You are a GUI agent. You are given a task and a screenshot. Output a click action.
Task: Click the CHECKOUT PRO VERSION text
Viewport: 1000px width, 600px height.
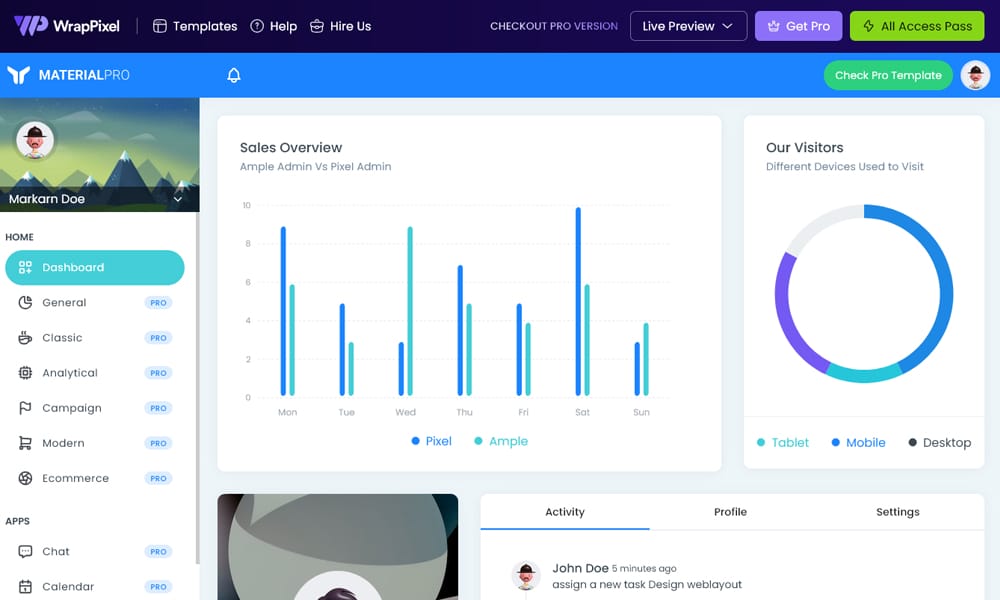(554, 26)
